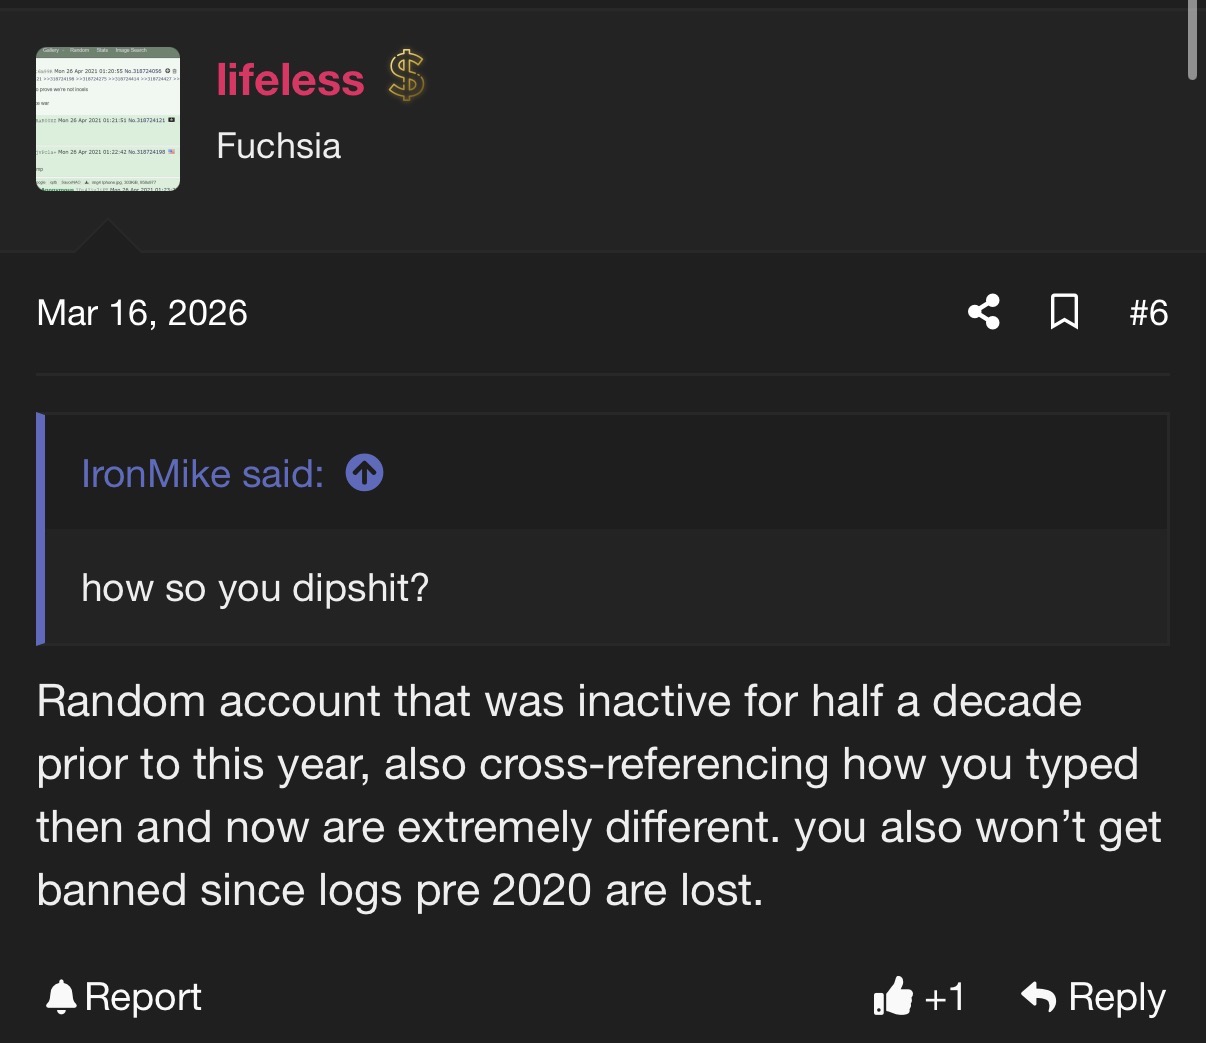This screenshot has width=1206, height=1043.
Task: Click the purple left border of quote block
Action: coord(40,528)
